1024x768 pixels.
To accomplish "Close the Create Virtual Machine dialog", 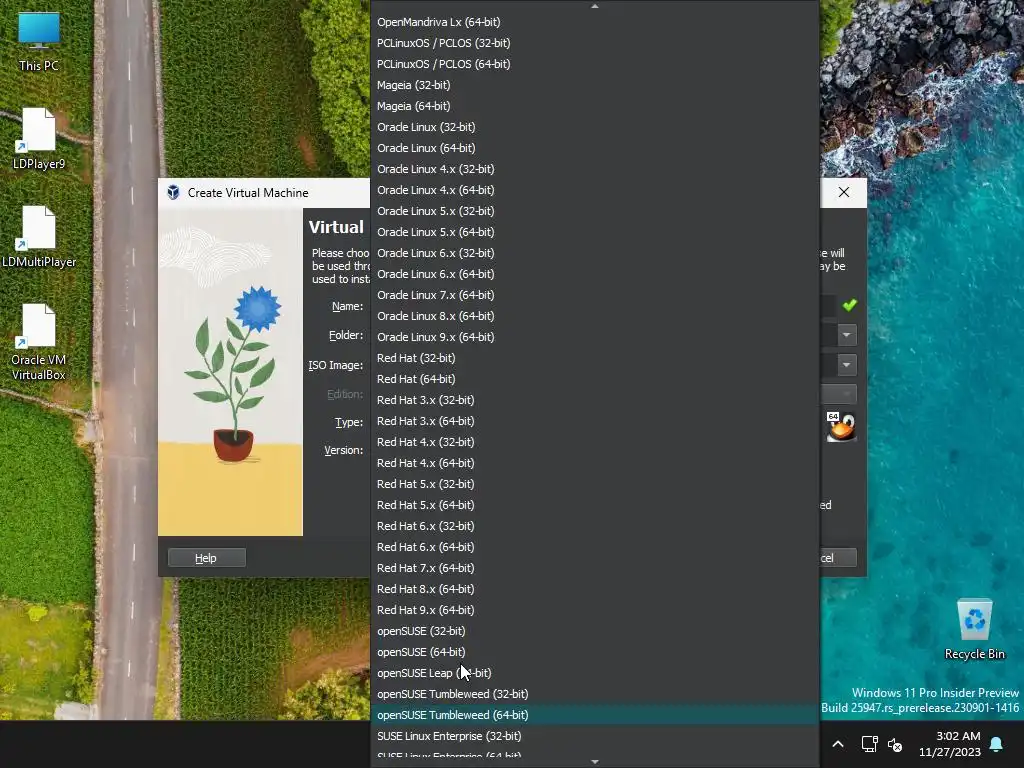I will pyautogui.click(x=844, y=192).
